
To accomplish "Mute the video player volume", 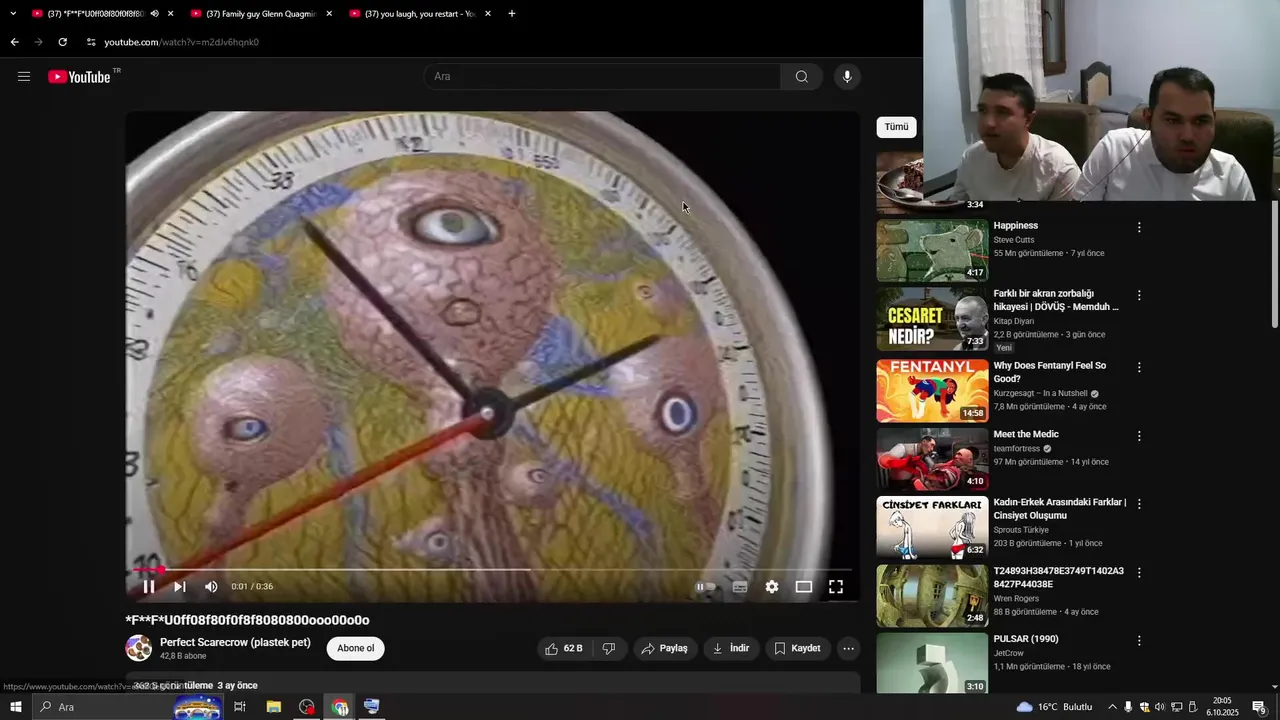I will point(211,587).
